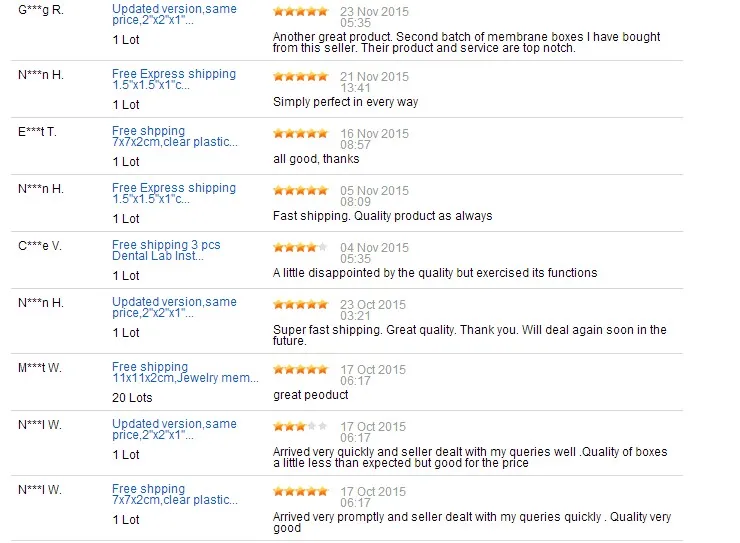
Task: Open "Free shipping 11x11x2cm, Jewelry" product link
Action: (x=185, y=372)
